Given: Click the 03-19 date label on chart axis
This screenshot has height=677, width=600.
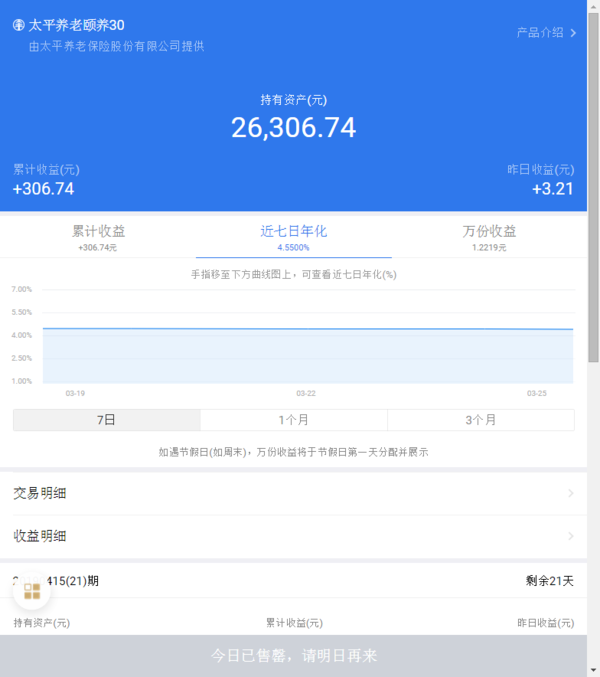Looking at the screenshot, I should [75, 393].
